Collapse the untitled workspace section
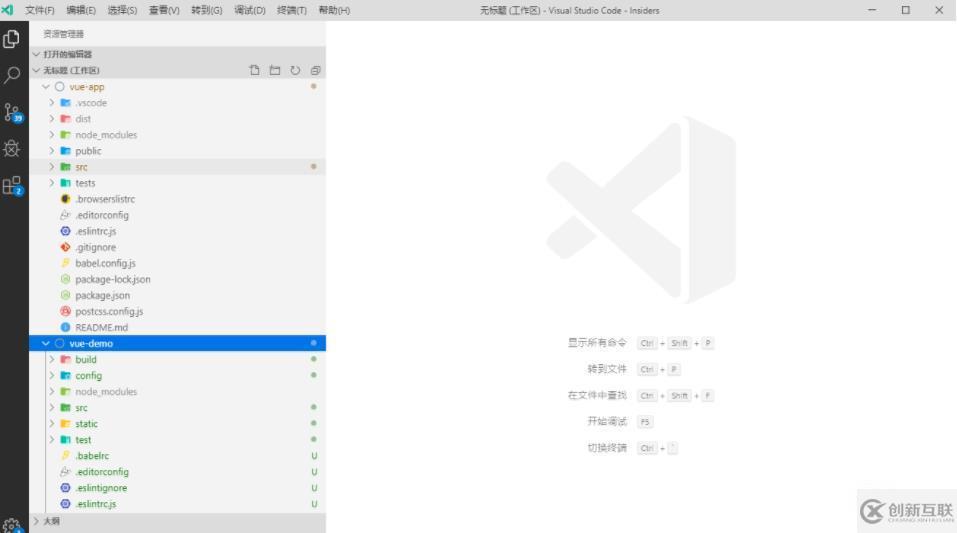This screenshot has height=533, width=957. (x=36, y=70)
